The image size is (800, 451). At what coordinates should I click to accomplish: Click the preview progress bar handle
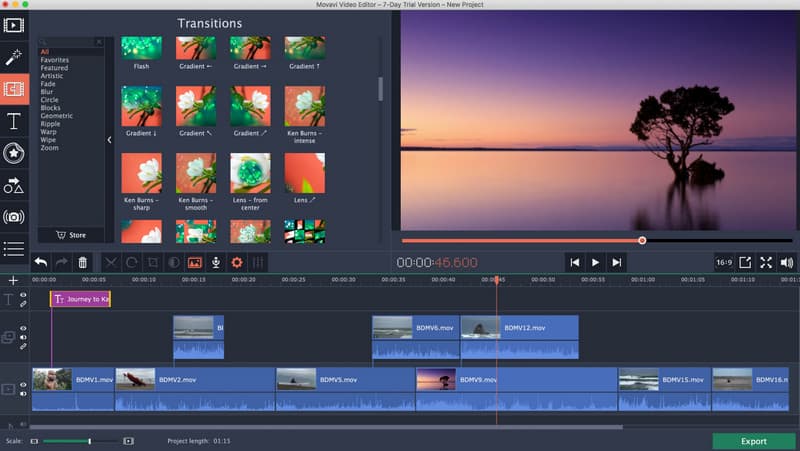coord(642,240)
